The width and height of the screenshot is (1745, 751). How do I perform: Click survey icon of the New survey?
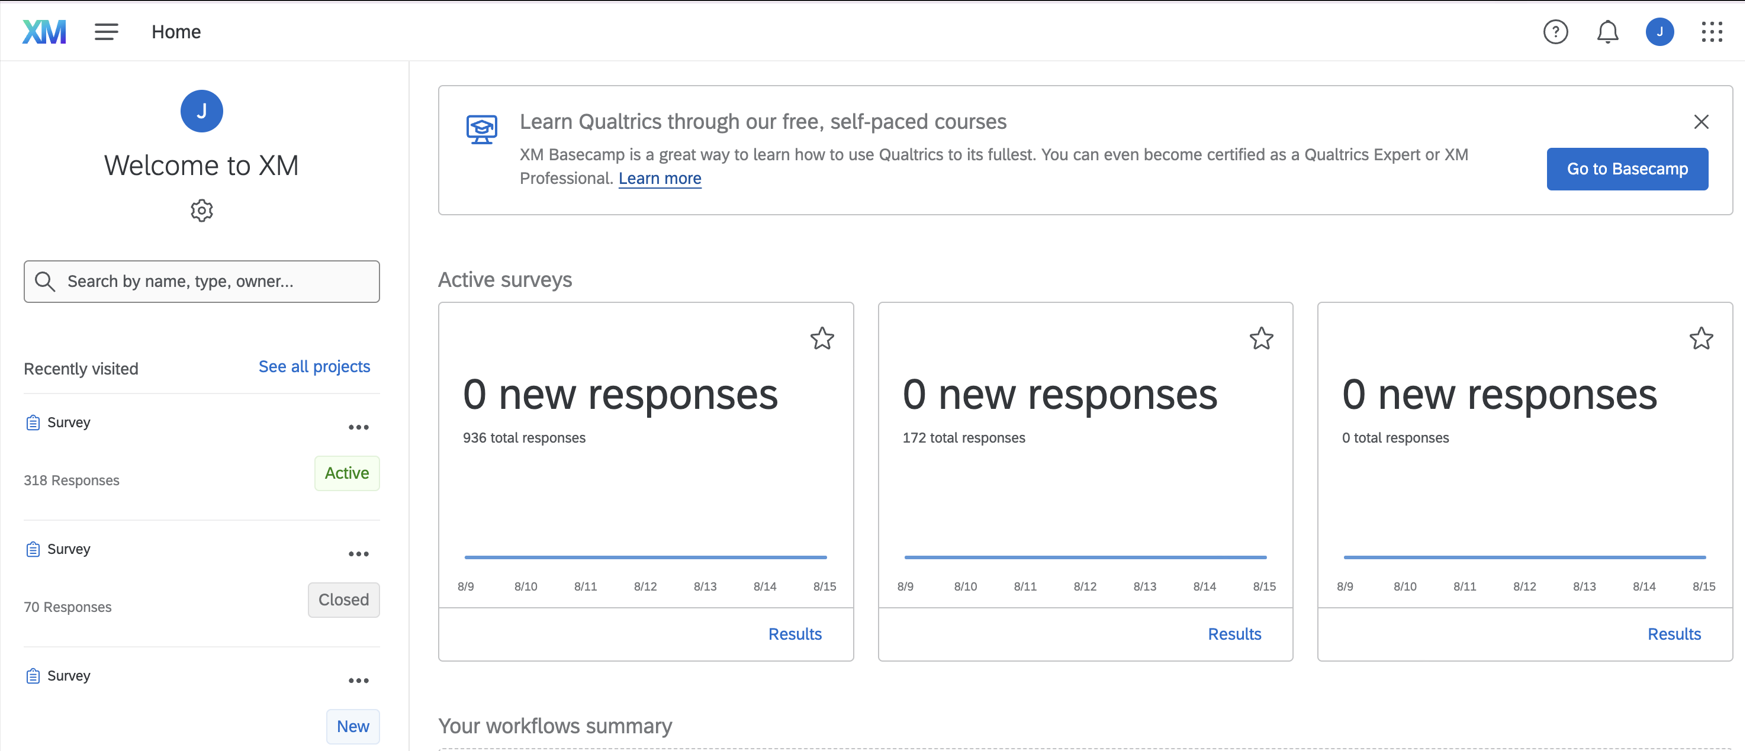point(33,676)
